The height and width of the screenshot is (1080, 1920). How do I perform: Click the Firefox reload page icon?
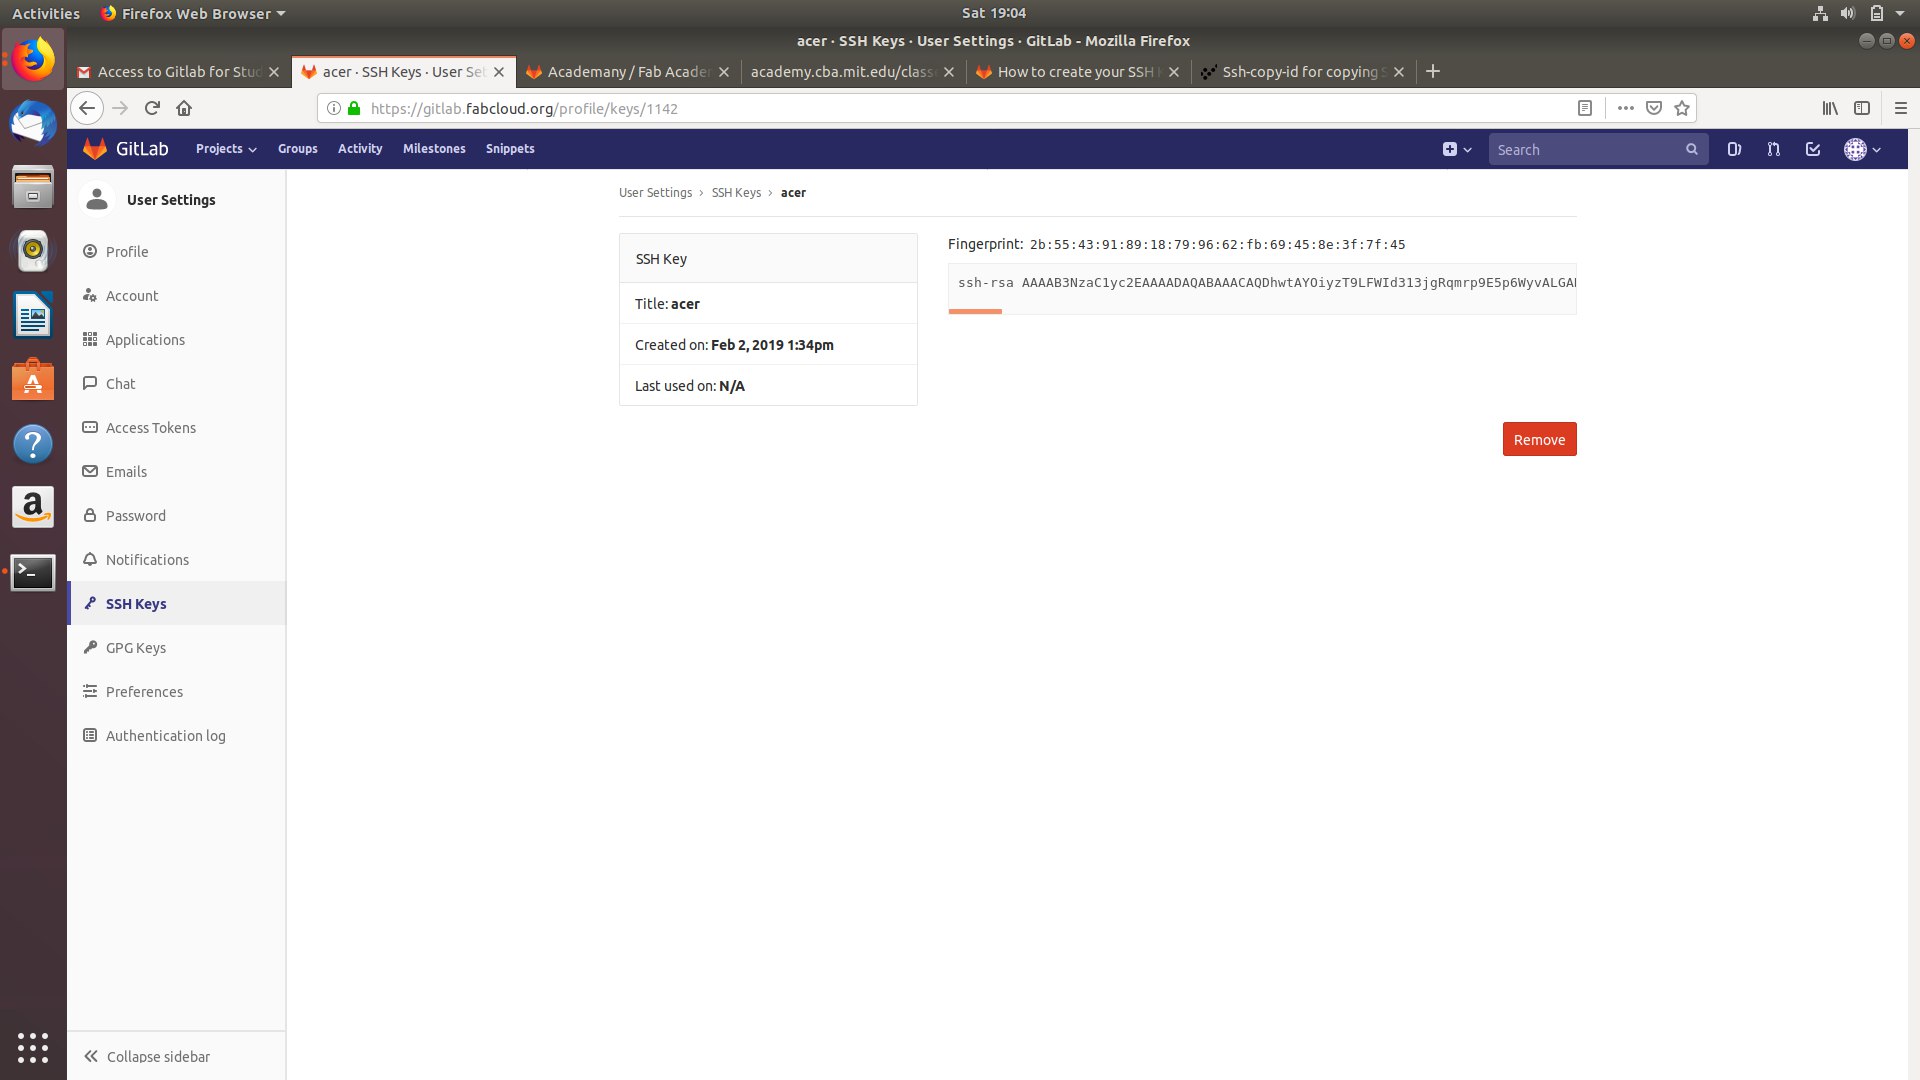coord(152,108)
